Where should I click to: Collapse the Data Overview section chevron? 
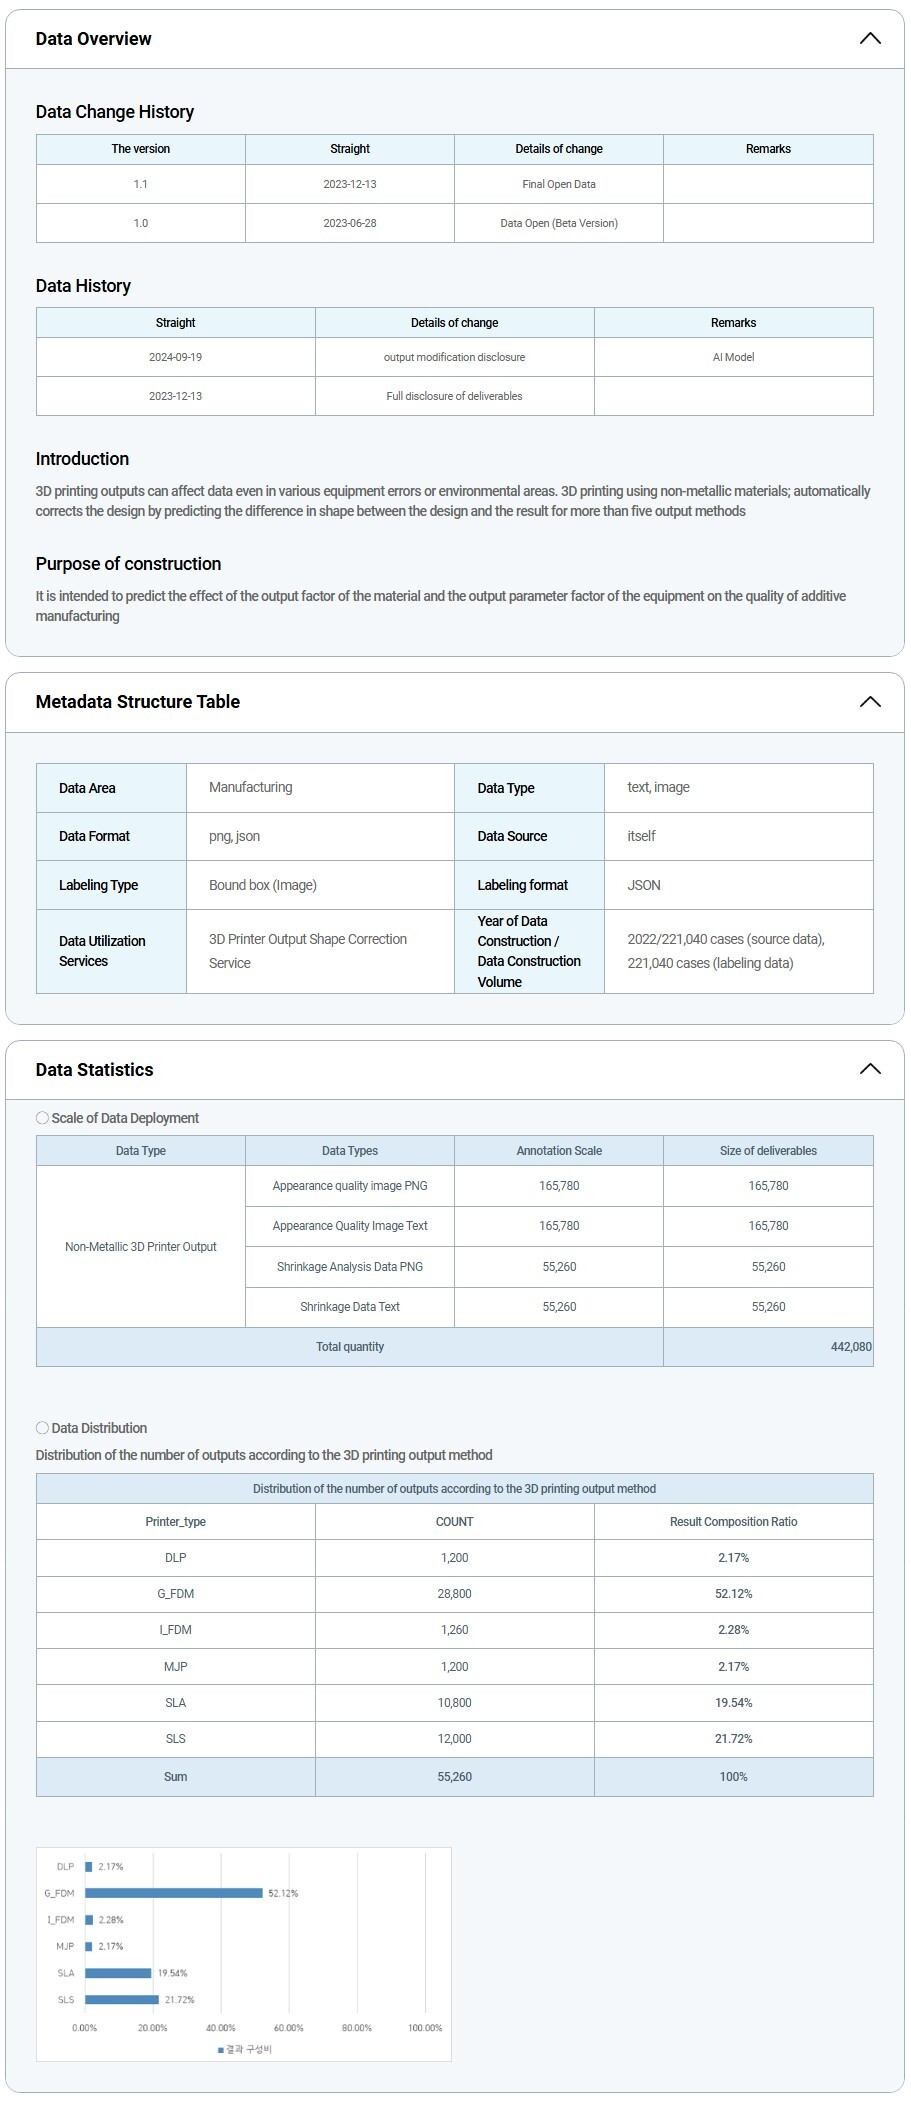[x=869, y=39]
